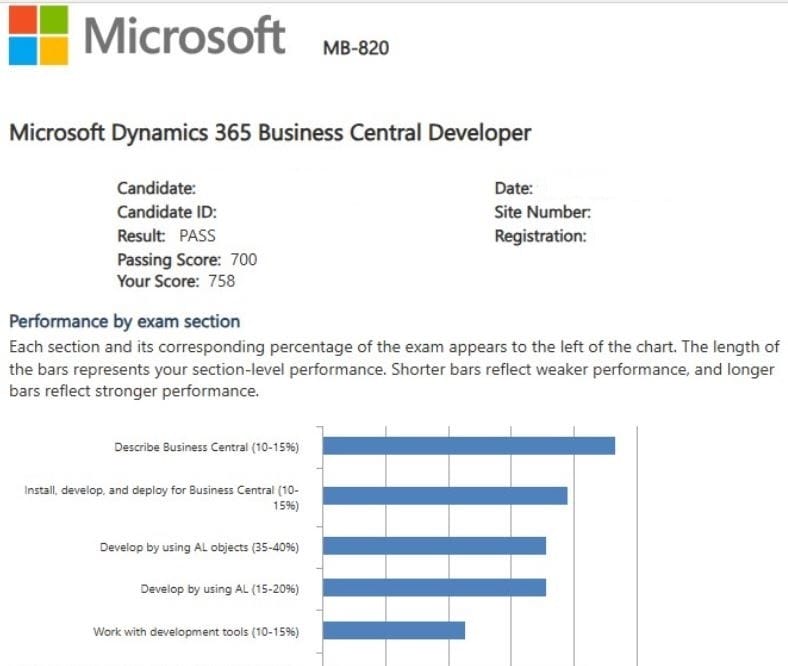
Task: Click the Work with development tools label
Action: [195, 632]
